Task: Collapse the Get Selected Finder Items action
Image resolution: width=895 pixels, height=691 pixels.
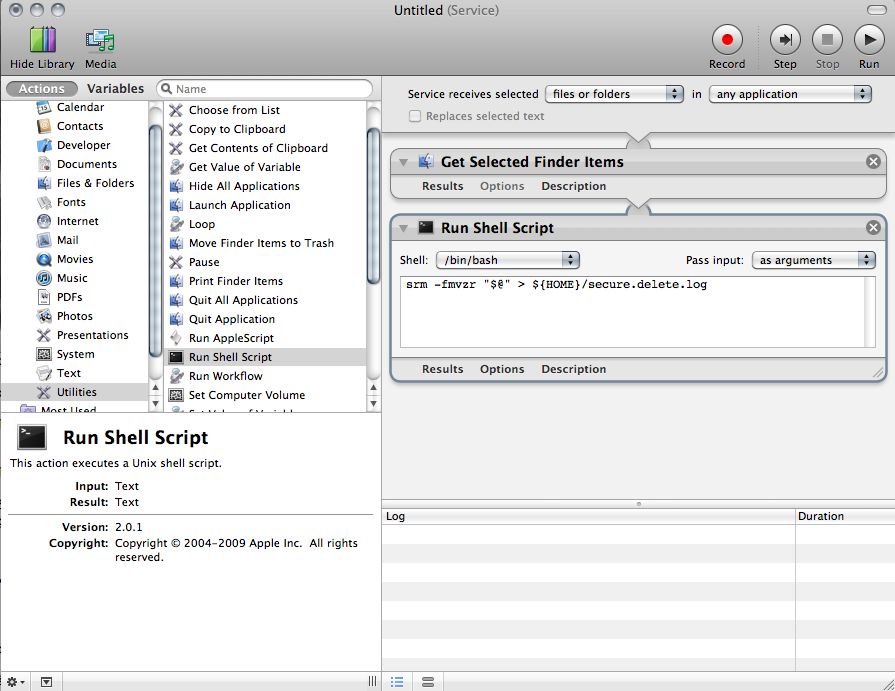Action: pyautogui.click(x=404, y=163)
